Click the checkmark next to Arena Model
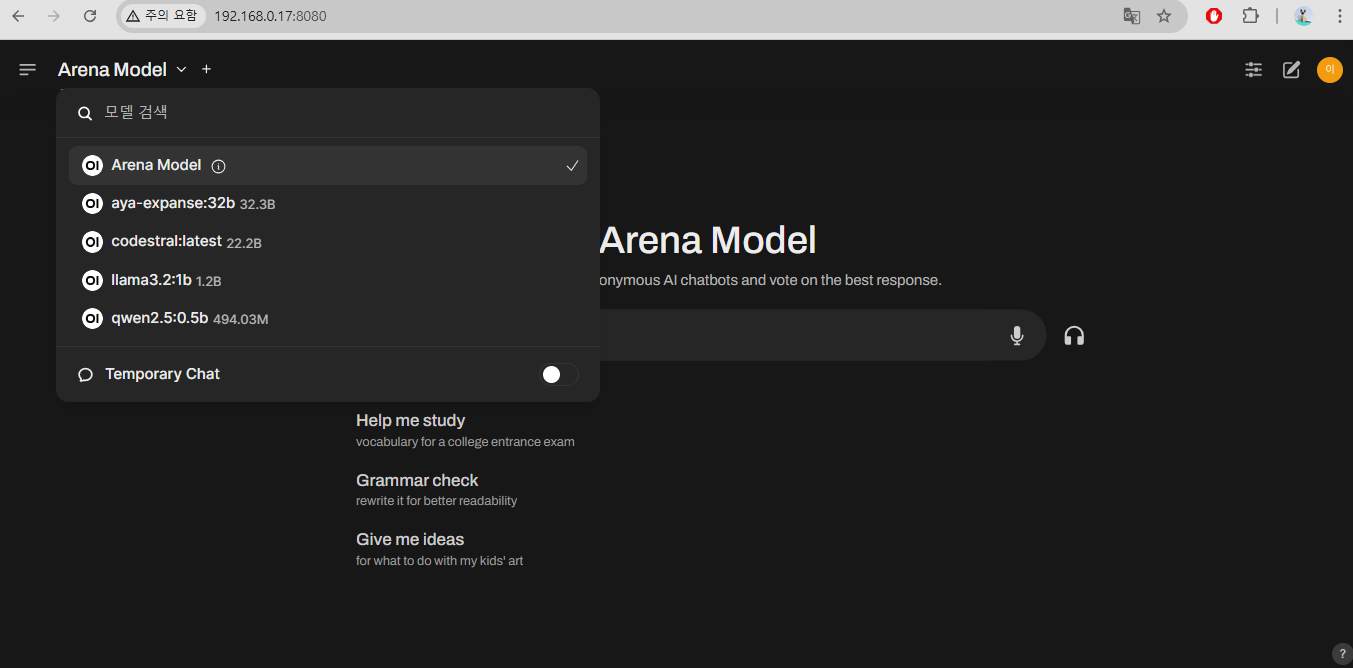Viewport: 1353px width, 668px height. (x=572, y=165)
